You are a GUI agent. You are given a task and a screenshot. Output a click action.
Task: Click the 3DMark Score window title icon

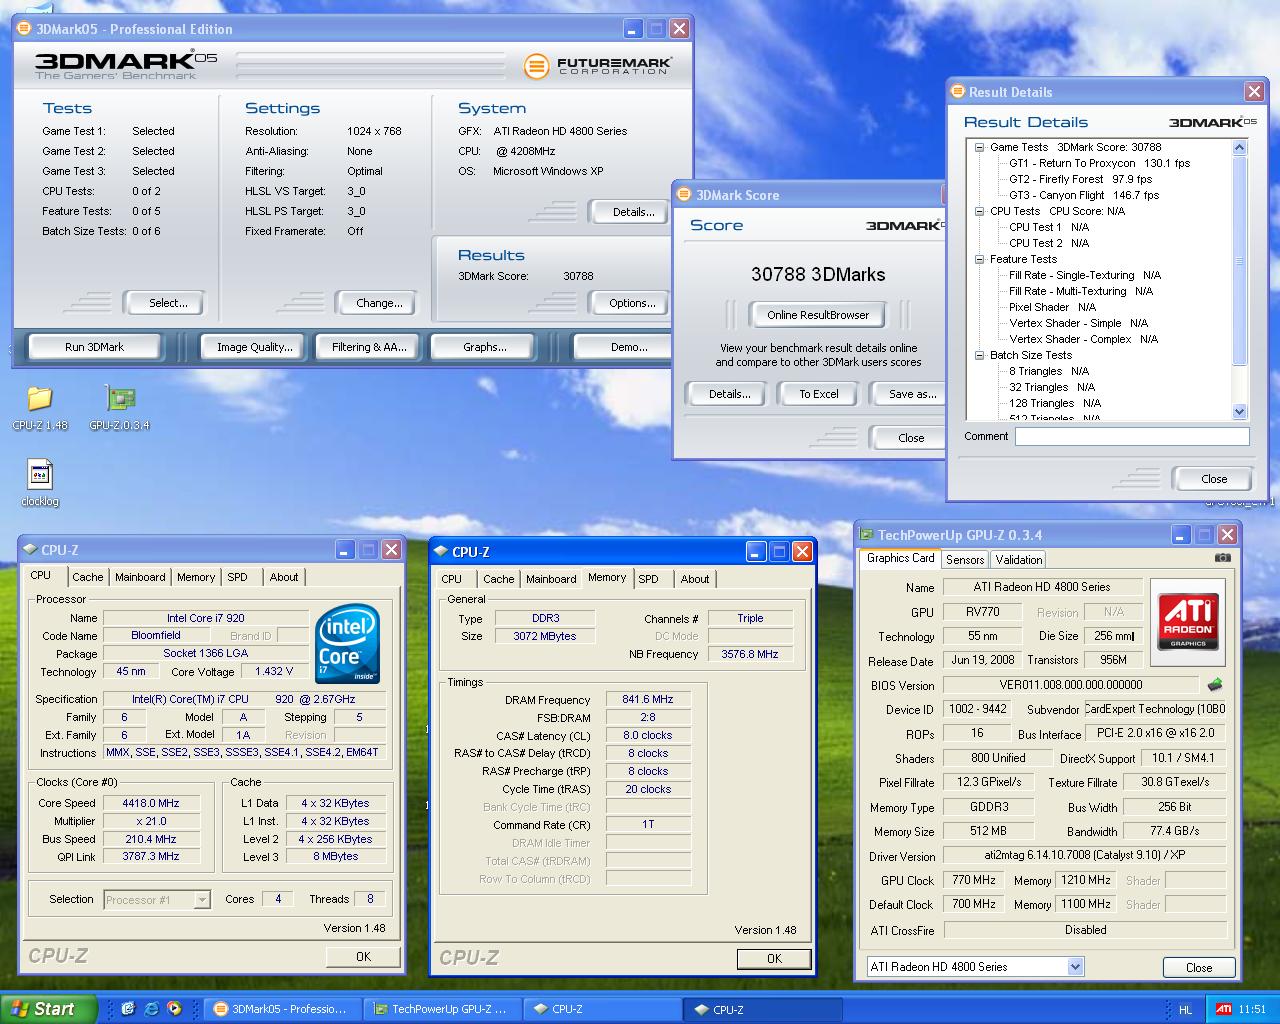(x=684, y=195)
